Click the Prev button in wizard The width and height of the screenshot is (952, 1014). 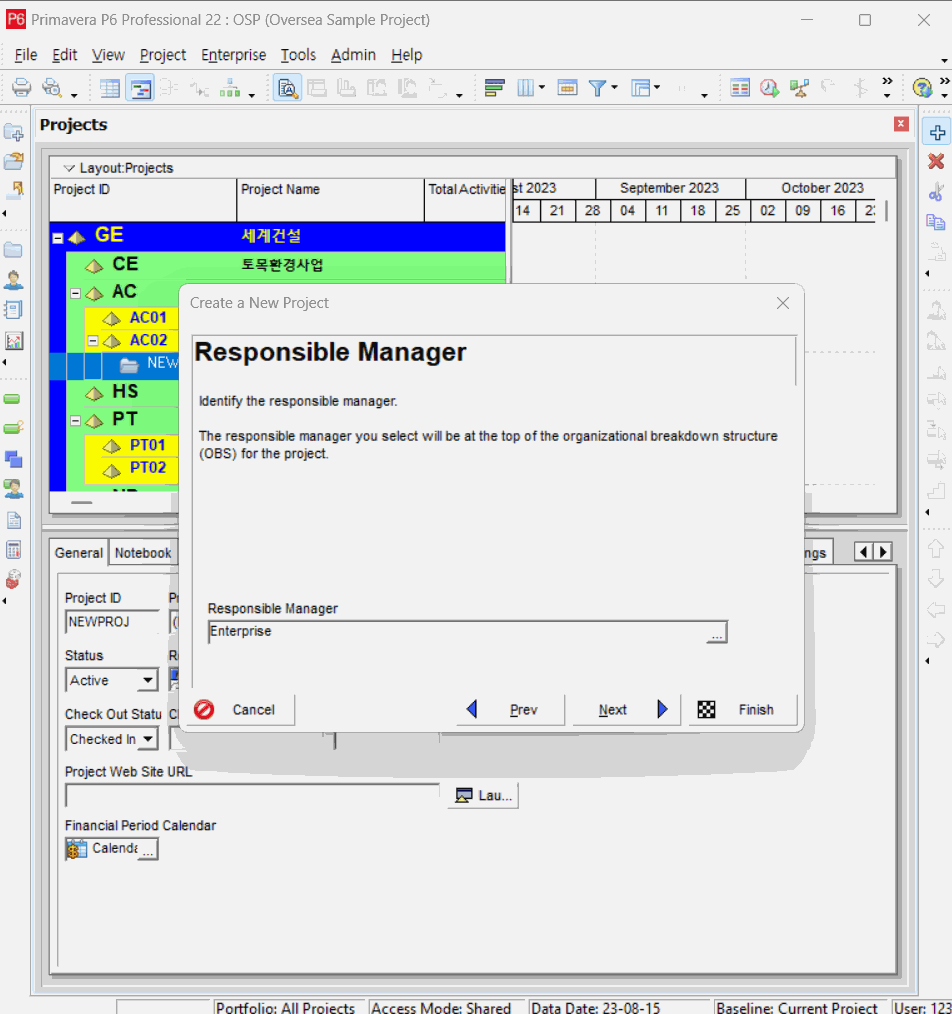click(x=510, y=710)
